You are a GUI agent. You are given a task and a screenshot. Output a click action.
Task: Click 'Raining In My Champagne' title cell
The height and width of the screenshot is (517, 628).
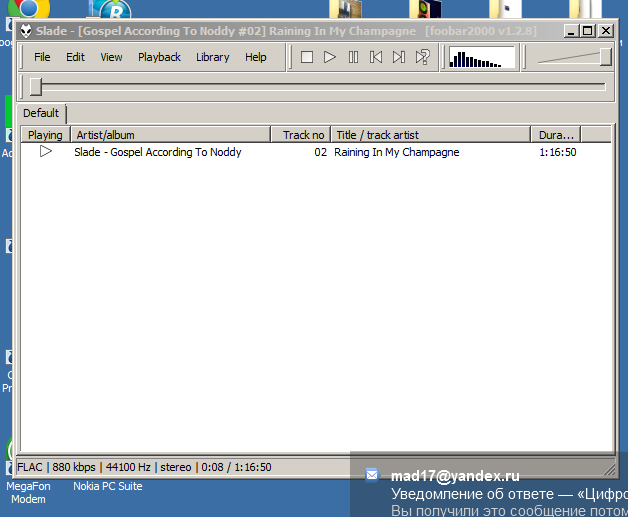coord(397,152)
